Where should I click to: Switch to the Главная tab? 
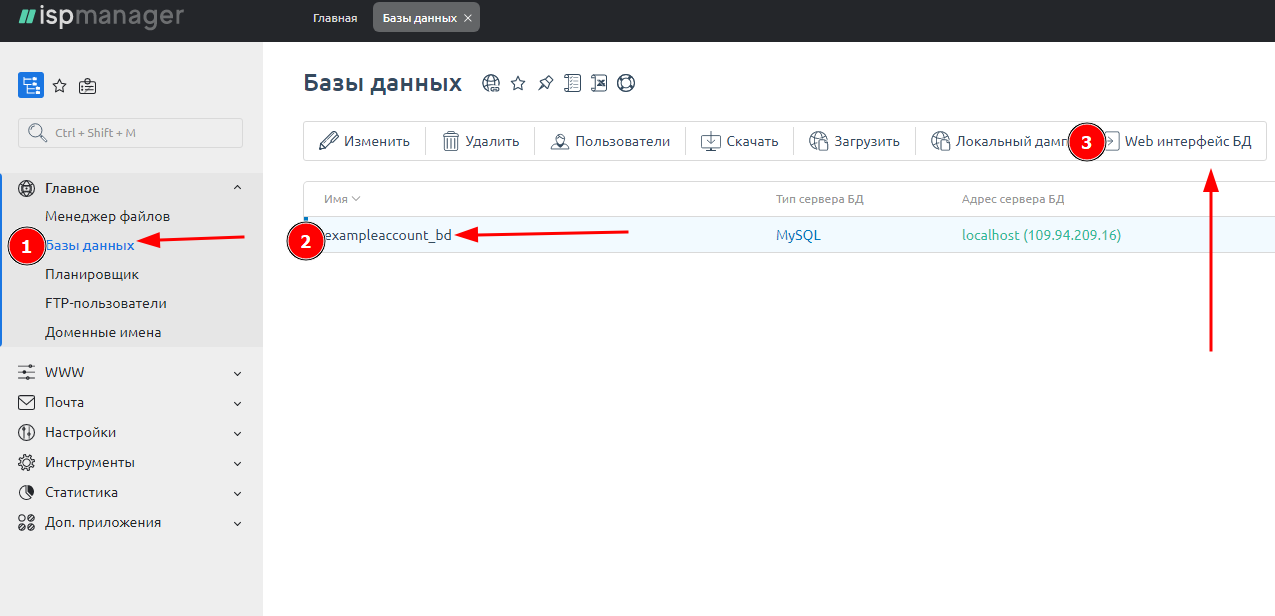335,18
